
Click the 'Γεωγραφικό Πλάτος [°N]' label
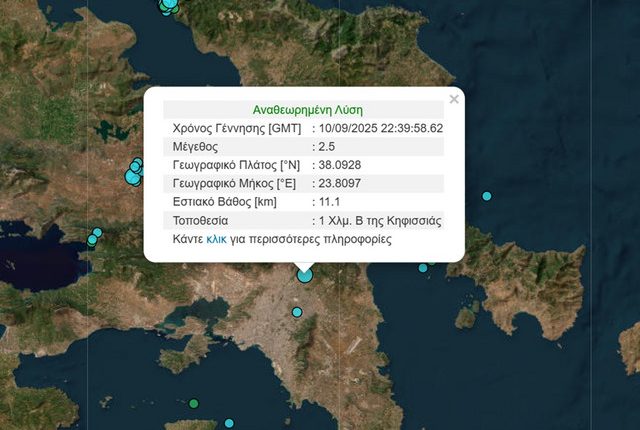[236, 165]
